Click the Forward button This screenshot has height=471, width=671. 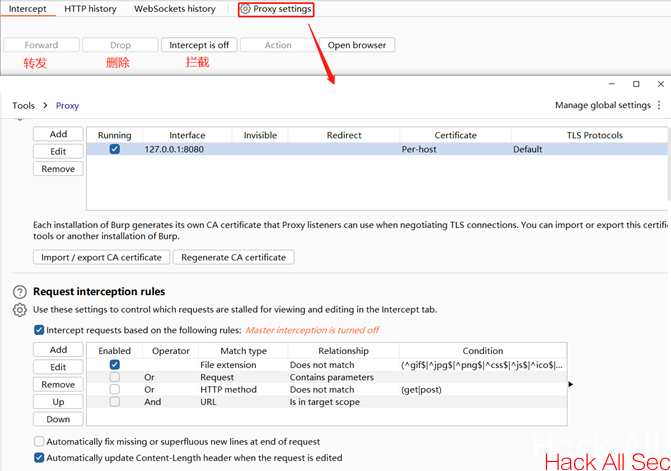click(41, 45)
